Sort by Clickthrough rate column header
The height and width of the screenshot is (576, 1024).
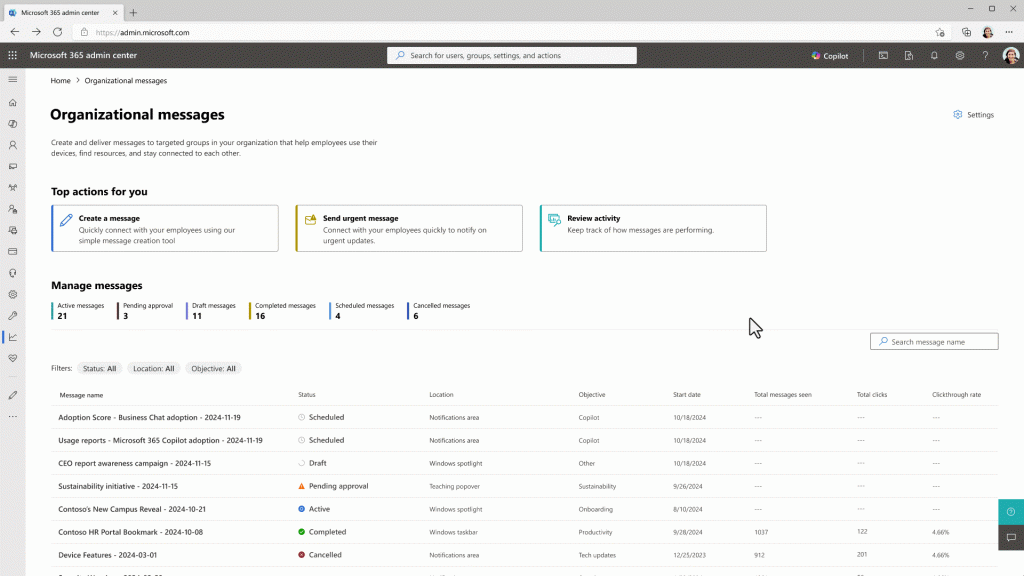956,395
